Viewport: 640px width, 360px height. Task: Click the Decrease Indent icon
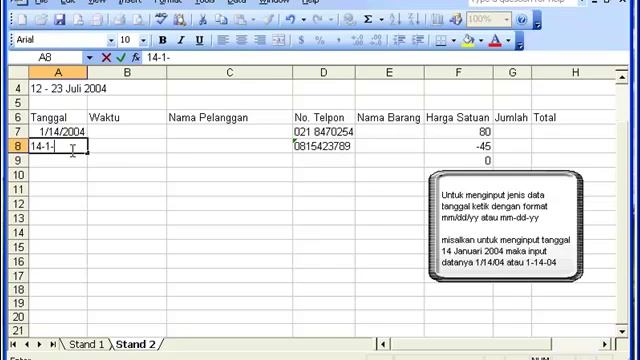point(399,40)
